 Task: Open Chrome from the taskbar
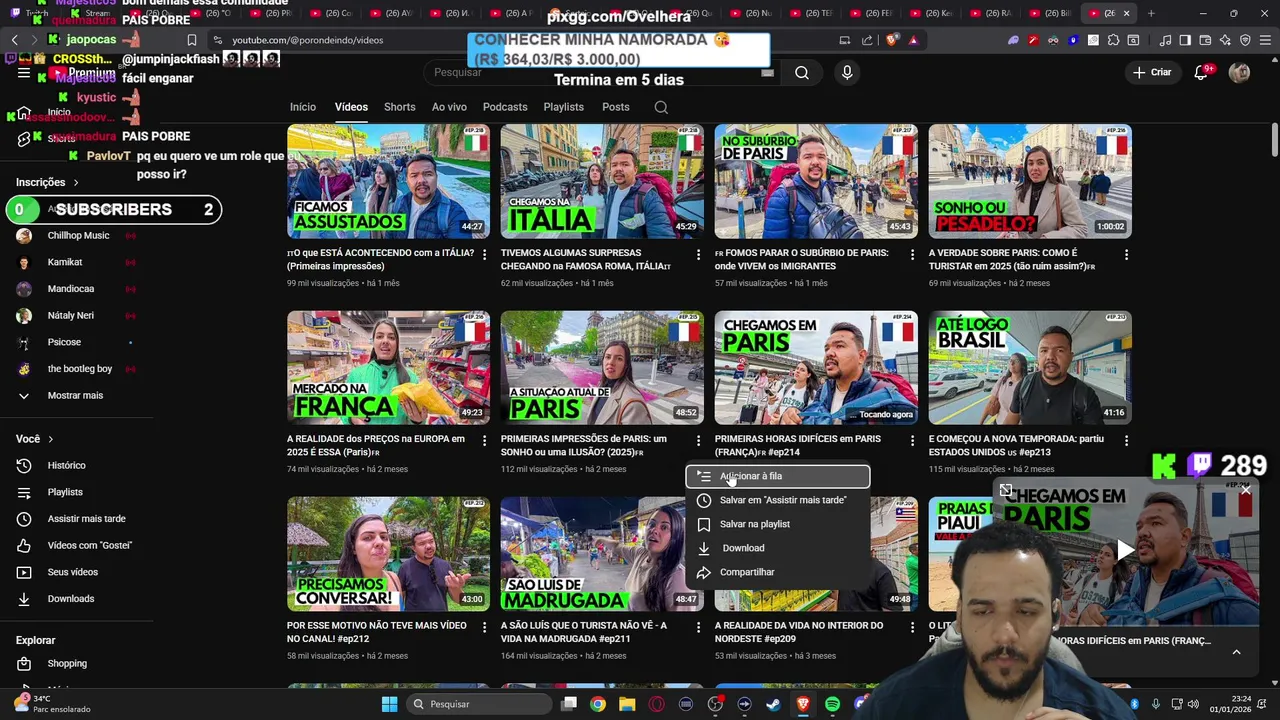pos(597,704)
